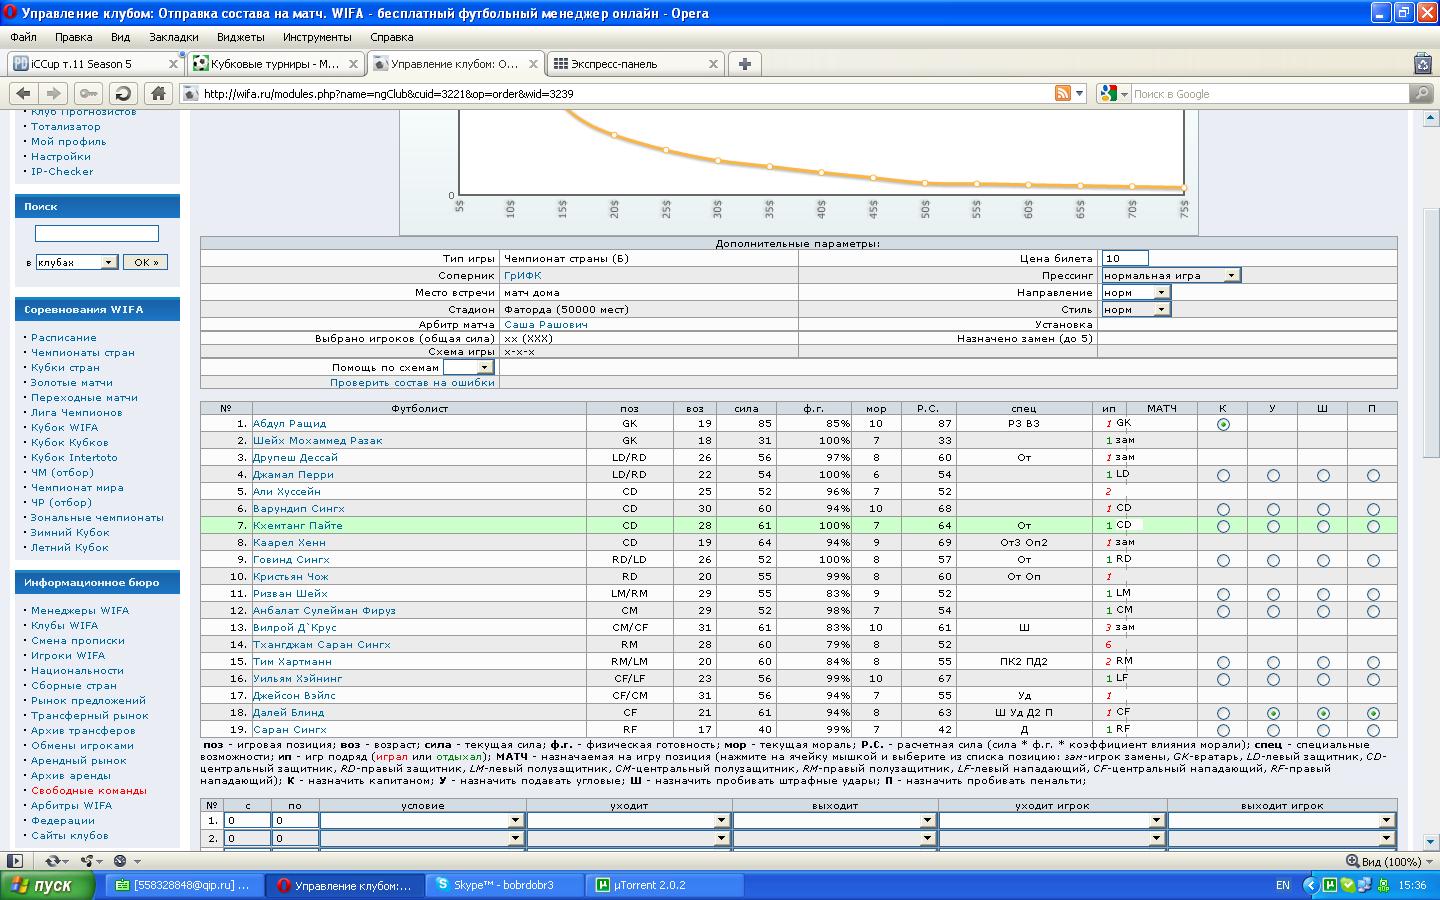The width and height of the screenshot is (1440, 900).
Task: Open the Помощь по схемам dropdown
Action: [468, 367]
